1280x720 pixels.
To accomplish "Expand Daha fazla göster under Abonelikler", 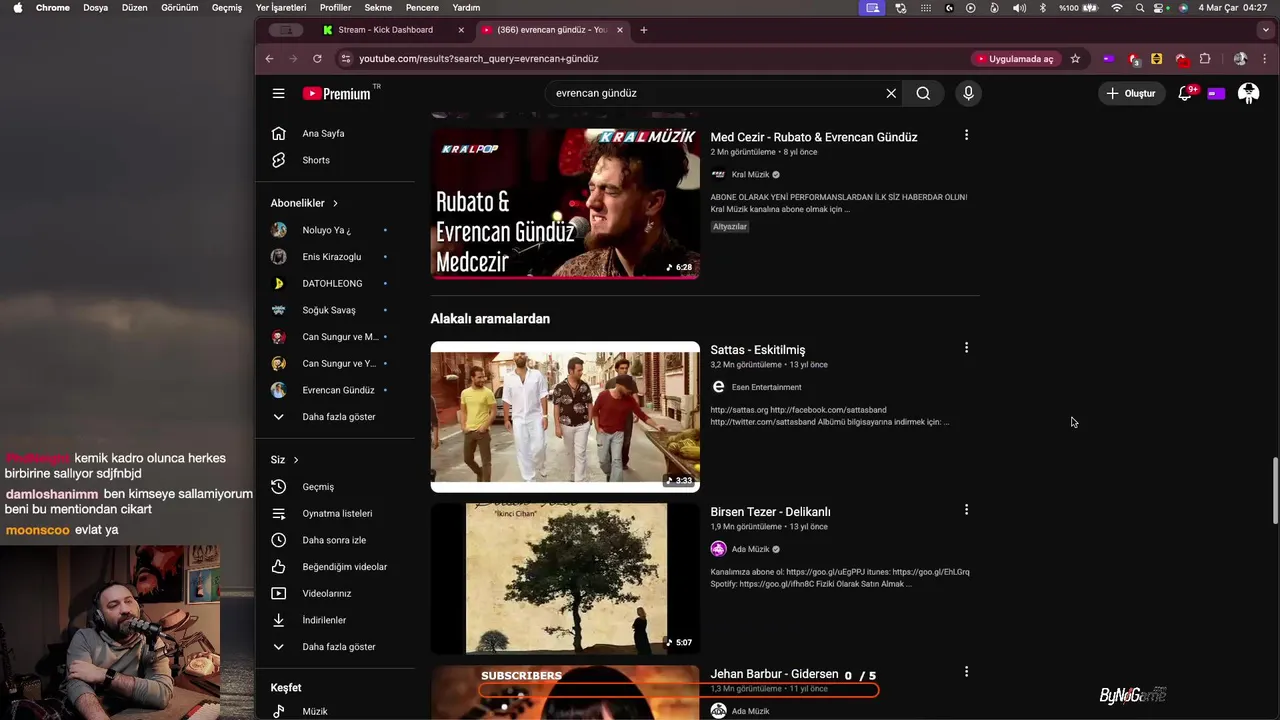I will (340, 416).
